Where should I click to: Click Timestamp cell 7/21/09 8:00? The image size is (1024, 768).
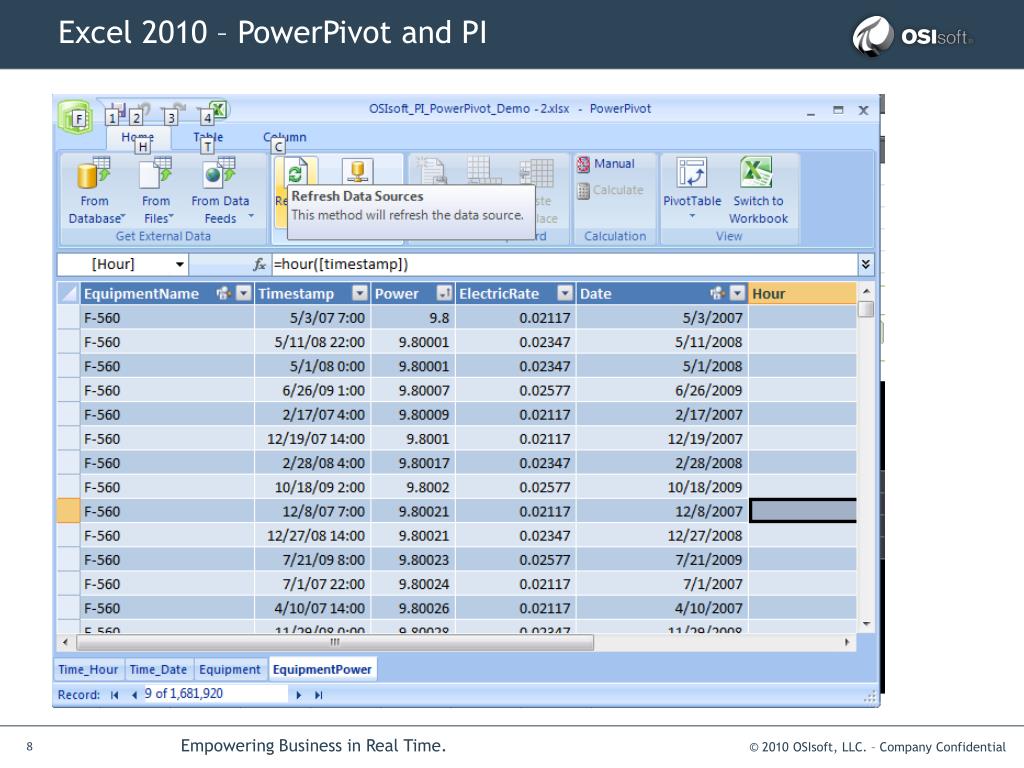[313, 560]
